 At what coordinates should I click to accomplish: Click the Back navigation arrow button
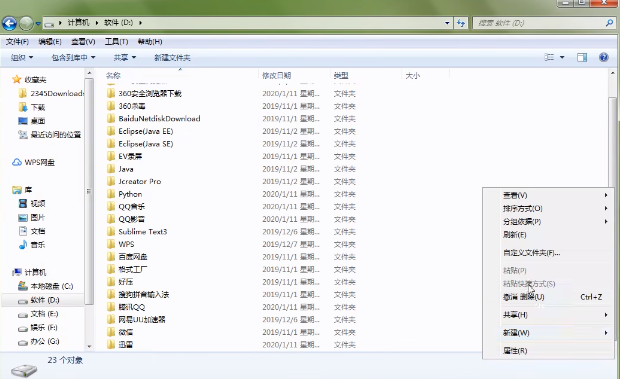9,23
